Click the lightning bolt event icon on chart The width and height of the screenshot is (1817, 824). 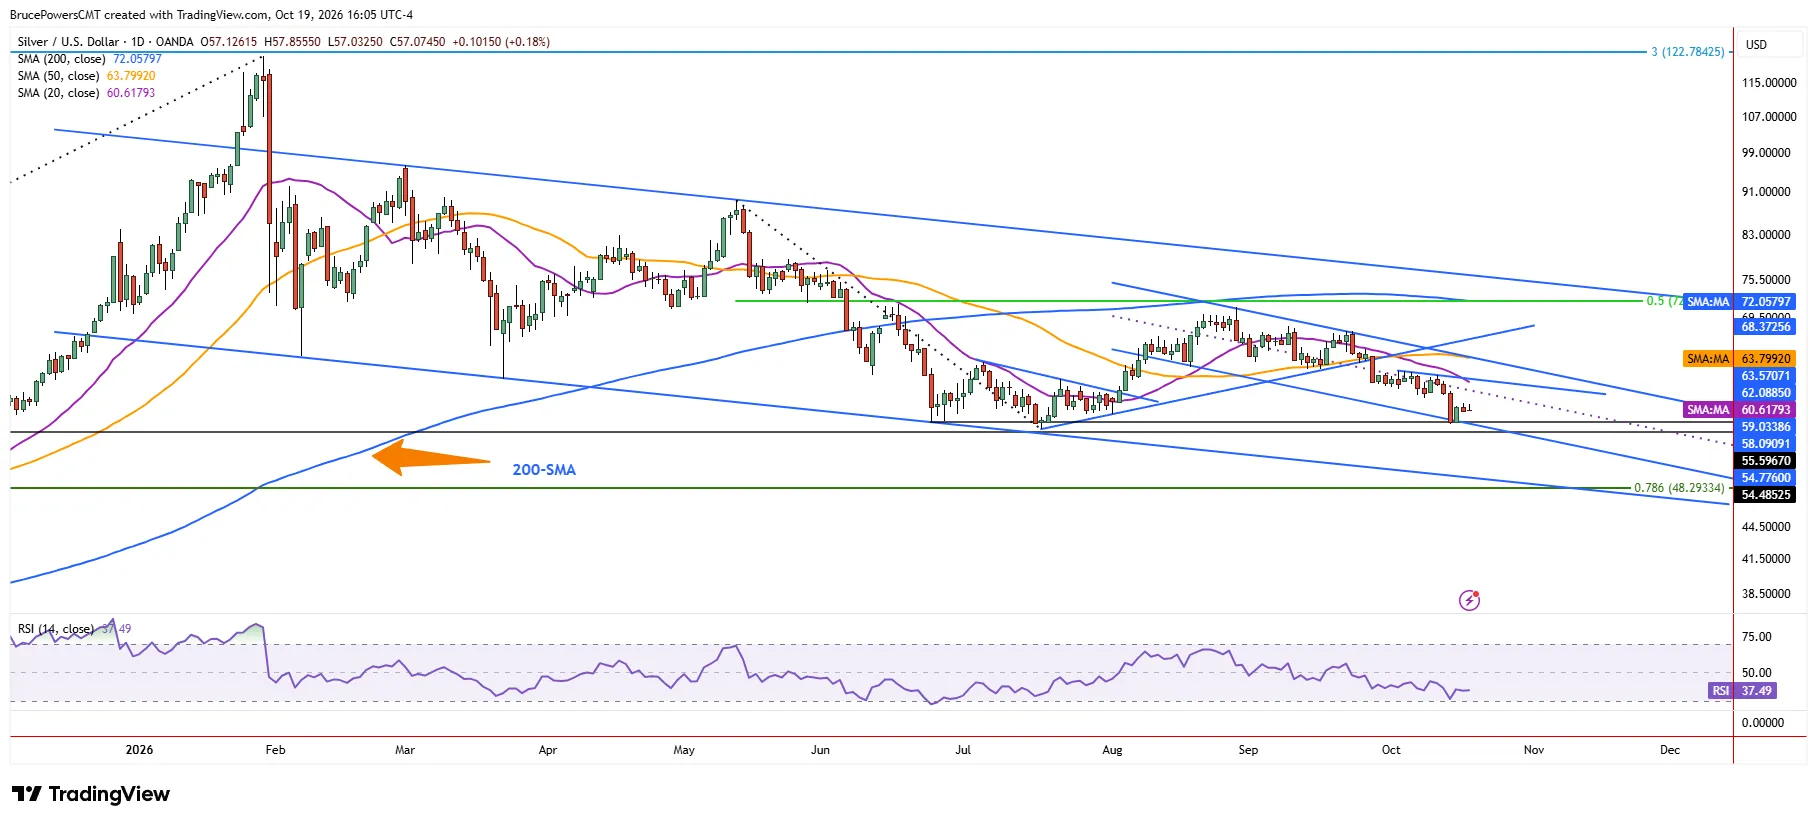(1469, 600)
